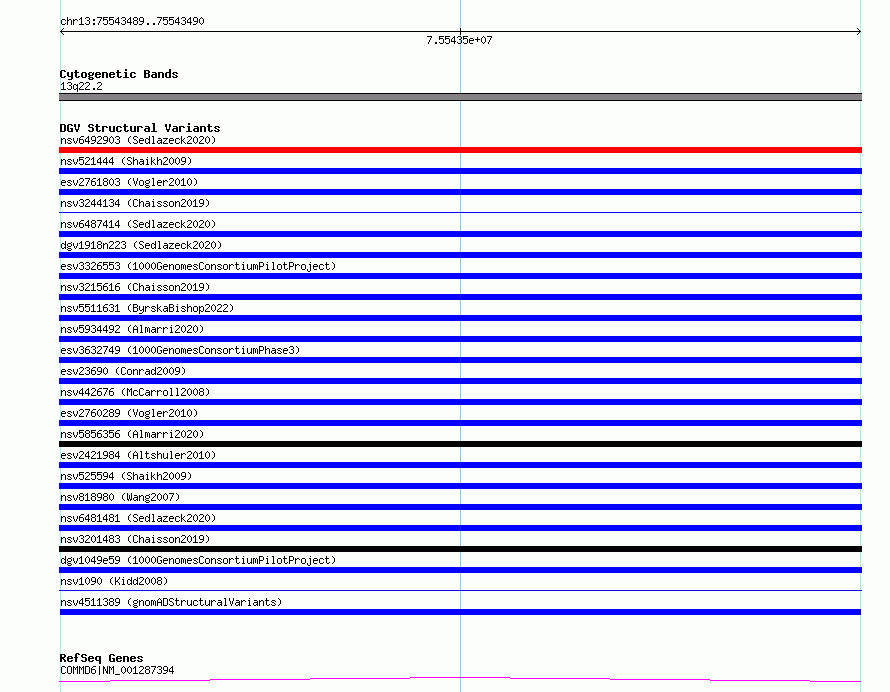This screenshot has width=890, height=692.
Task: Click variant nsv6481481 (Sedlazeck2020)
Action: [138, 518]
